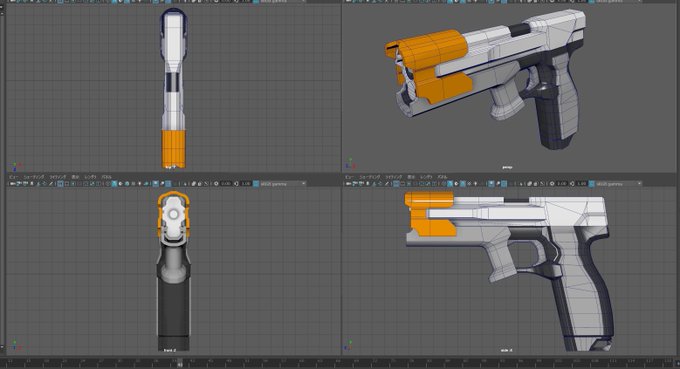Screen dimensions: 680x369
Task: Open シェーディング (Shading) menu in side view panel
Action: (x=369, y=177)
